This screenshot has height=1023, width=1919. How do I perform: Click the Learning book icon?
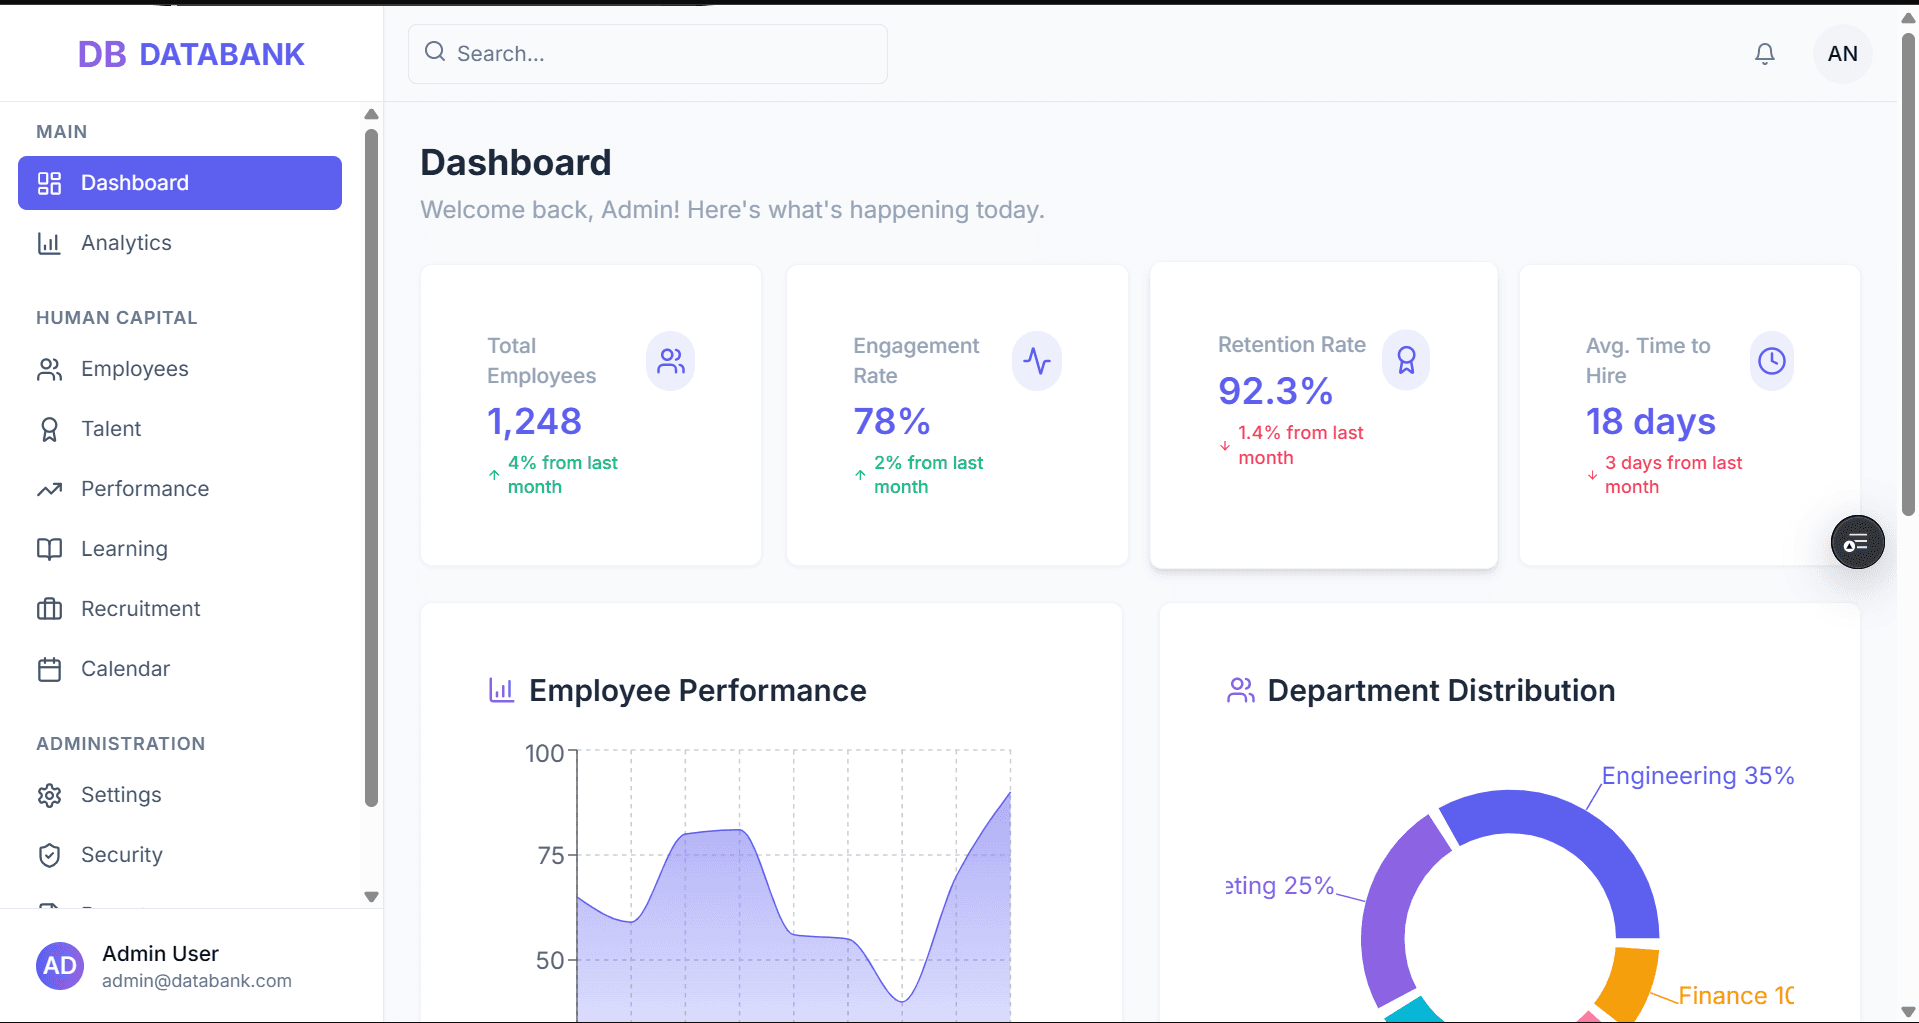click(x=49, y=549)
